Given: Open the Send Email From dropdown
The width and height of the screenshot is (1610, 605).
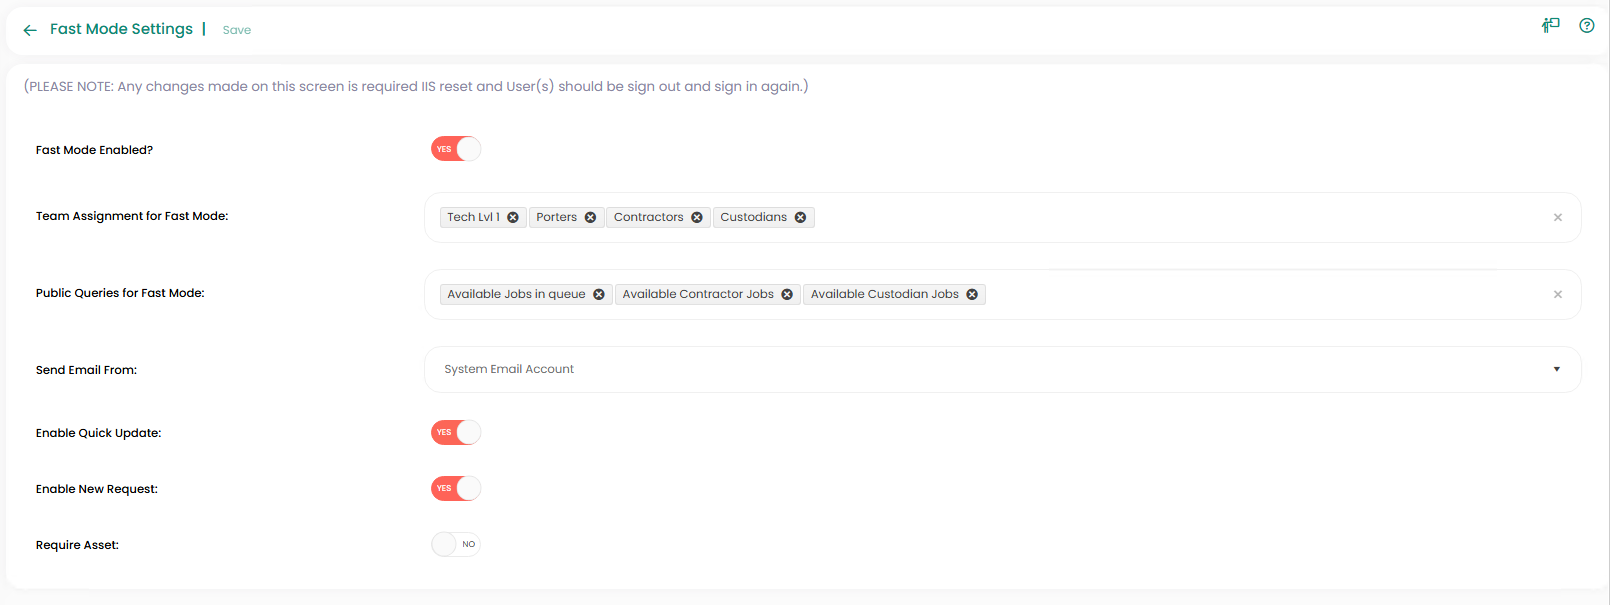Looking at the screenshot, I should pyautogui.click(x=1002, y=369).
